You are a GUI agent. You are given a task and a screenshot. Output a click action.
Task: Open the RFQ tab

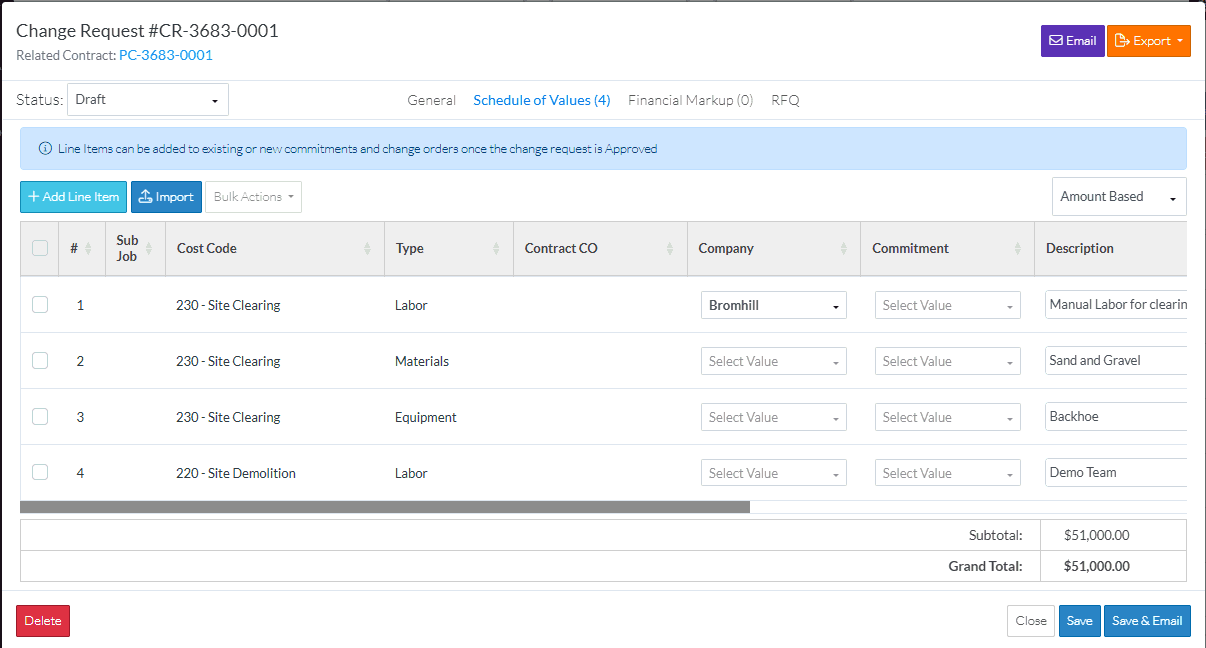pos(785,100)
